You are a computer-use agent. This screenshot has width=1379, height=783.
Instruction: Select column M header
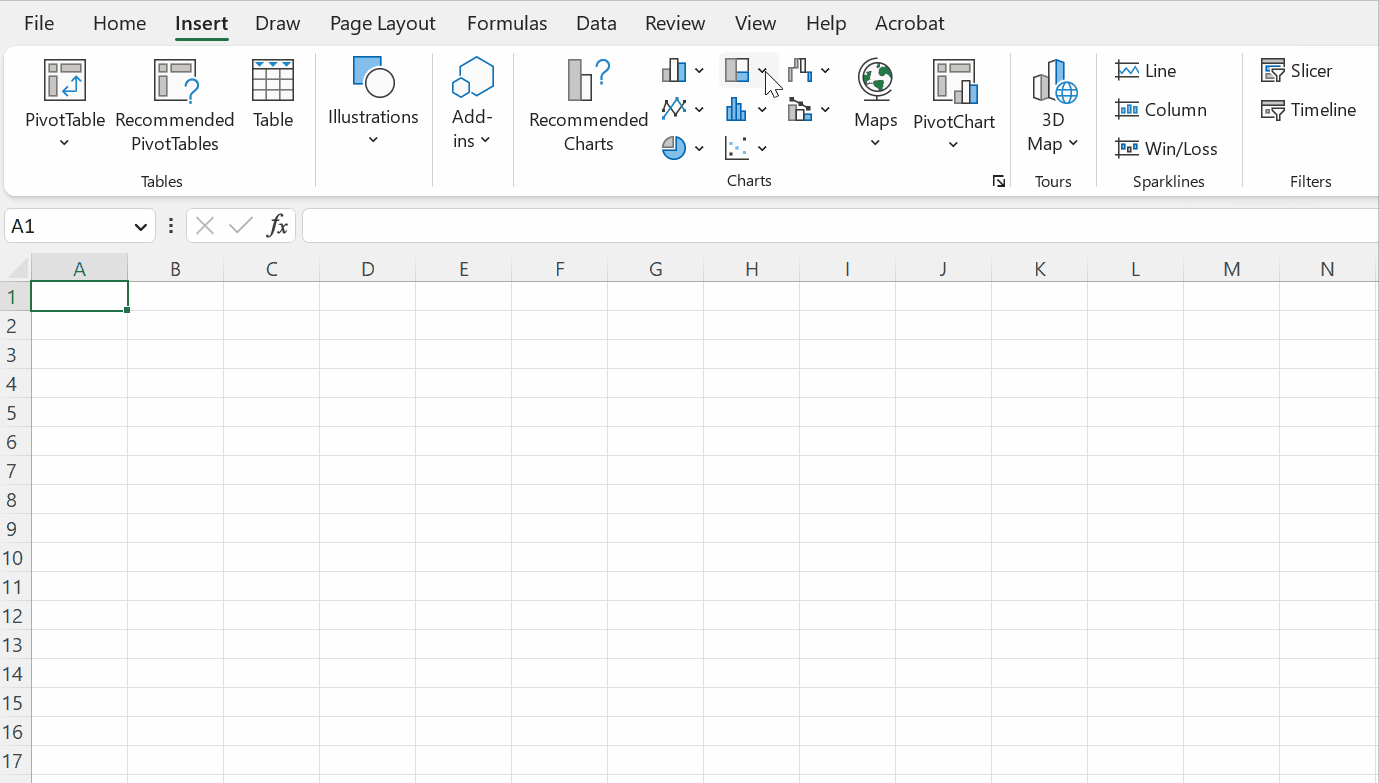[x=1231, y=268]
